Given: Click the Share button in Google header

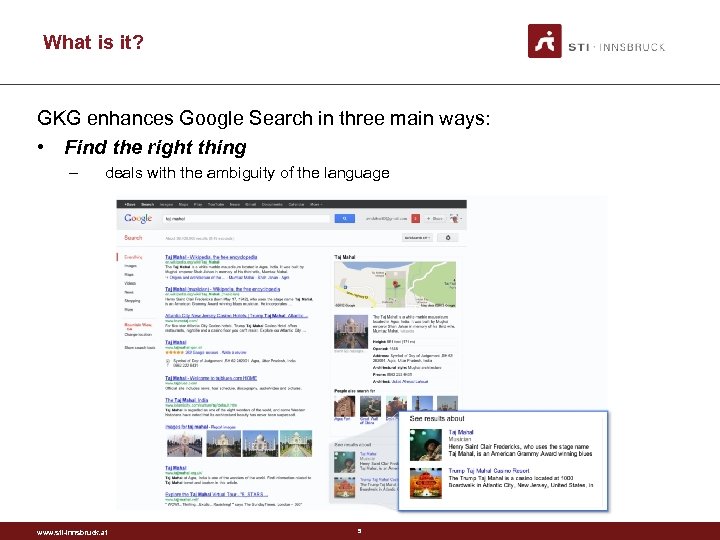Looking at the screenshot, I should 434,219.
